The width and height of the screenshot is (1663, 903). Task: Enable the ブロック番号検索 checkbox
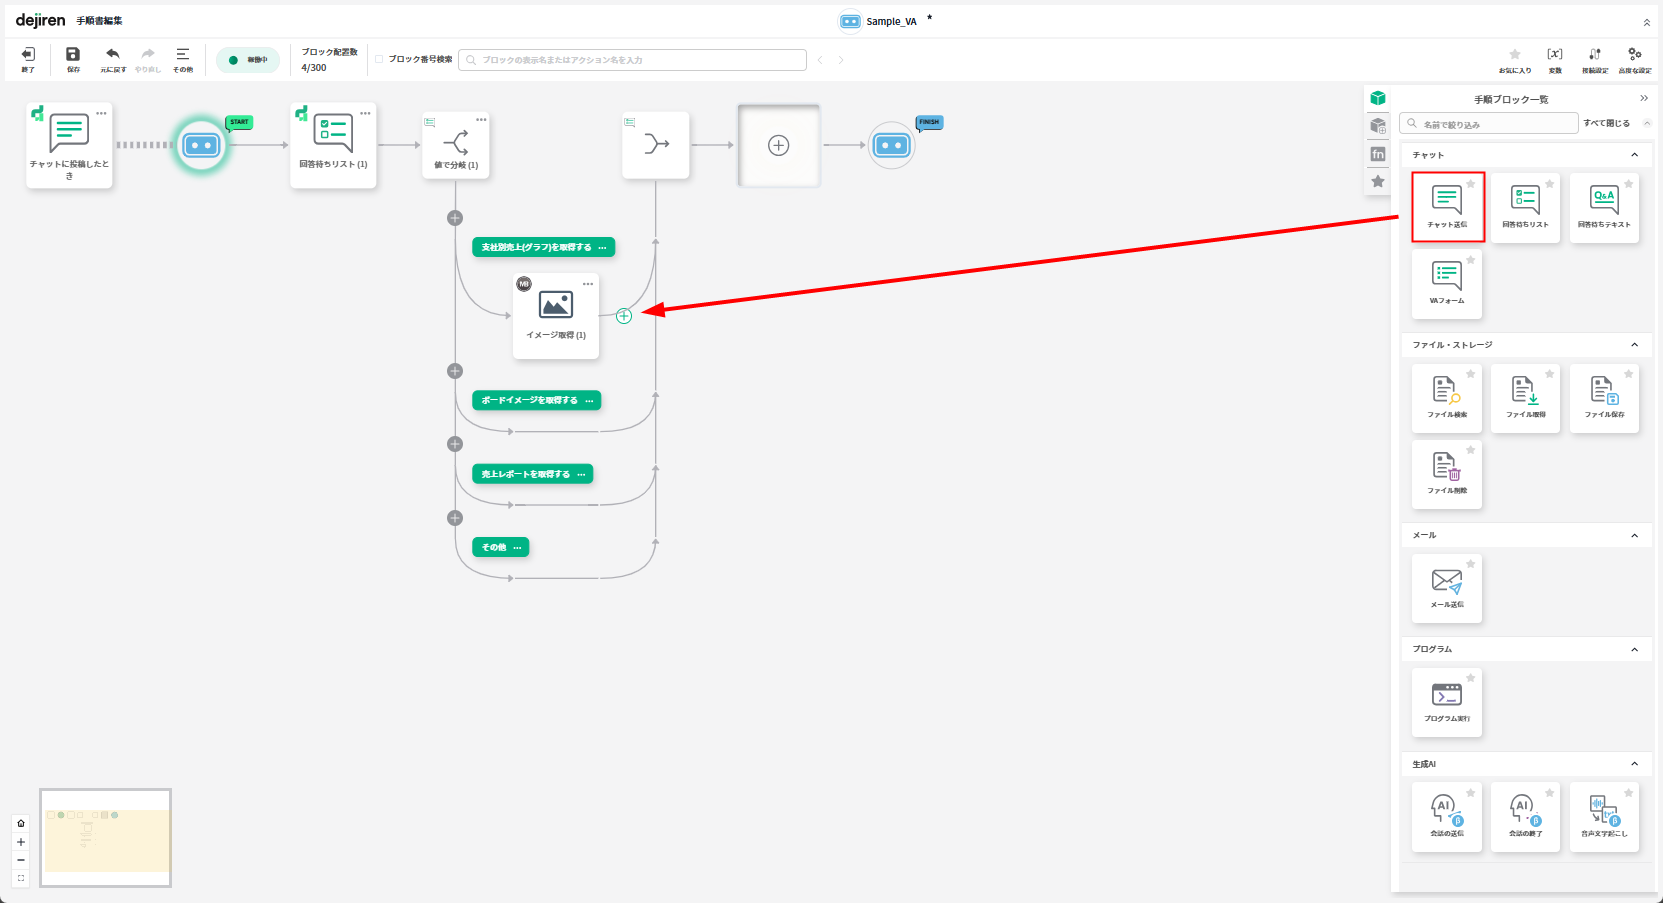(380, 60)
